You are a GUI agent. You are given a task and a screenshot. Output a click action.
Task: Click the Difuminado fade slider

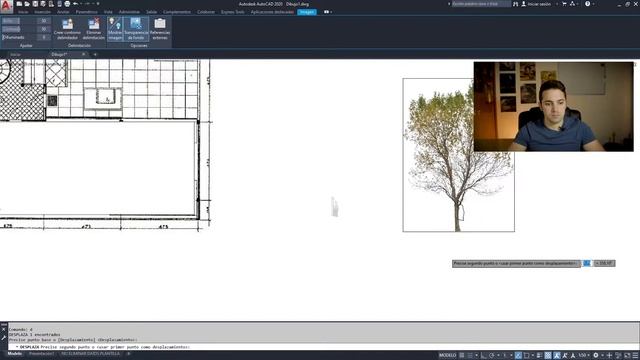(18, 37)
